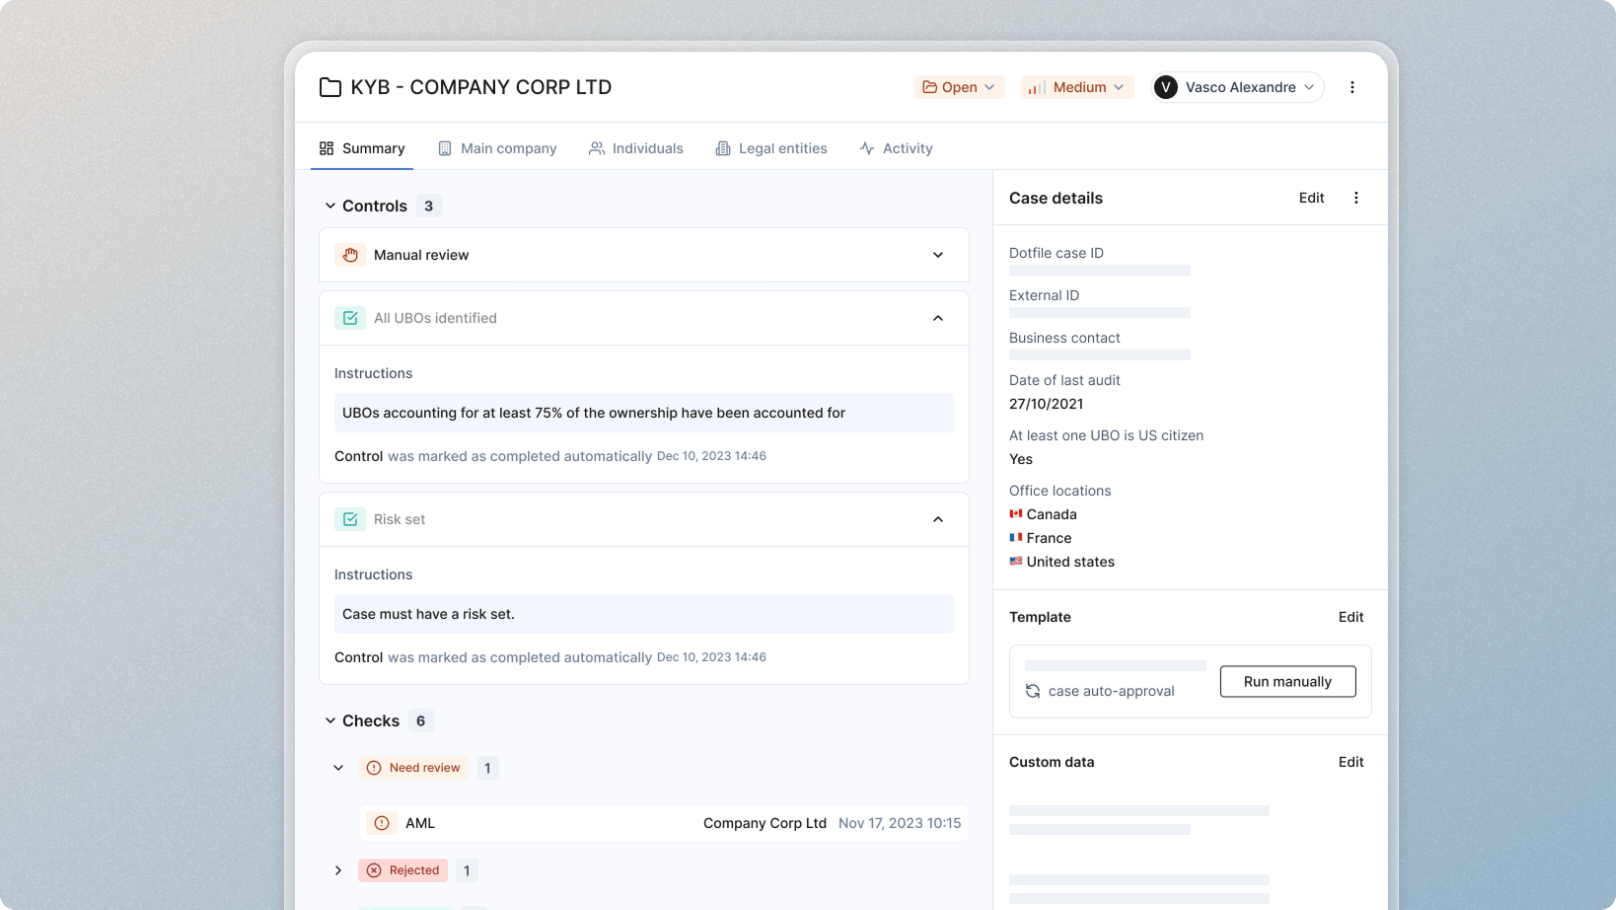The image size is (1616, 910).
Task: Expand the Rejected checks group
Action: tap(338, 870)
